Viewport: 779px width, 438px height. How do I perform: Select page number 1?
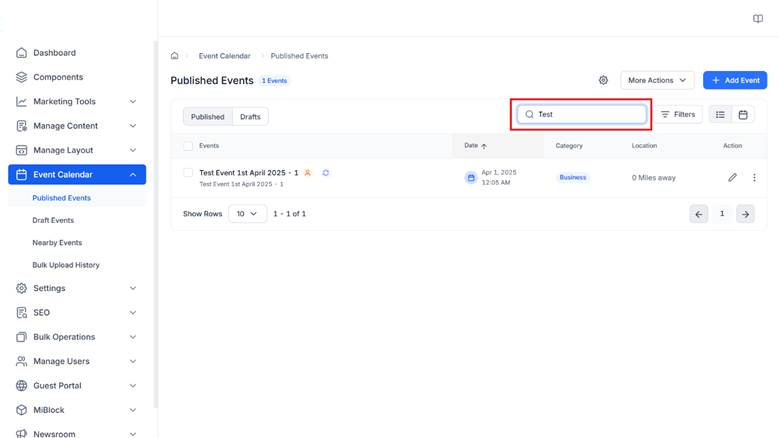click(x=722, y=214)
